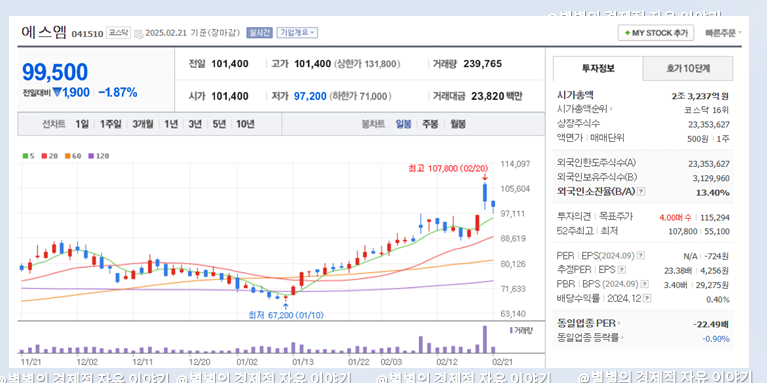Select the 1일 line chart period
The width and height of the screenshot is (767, 383).
pyautogui.click(x=82, y=124)
